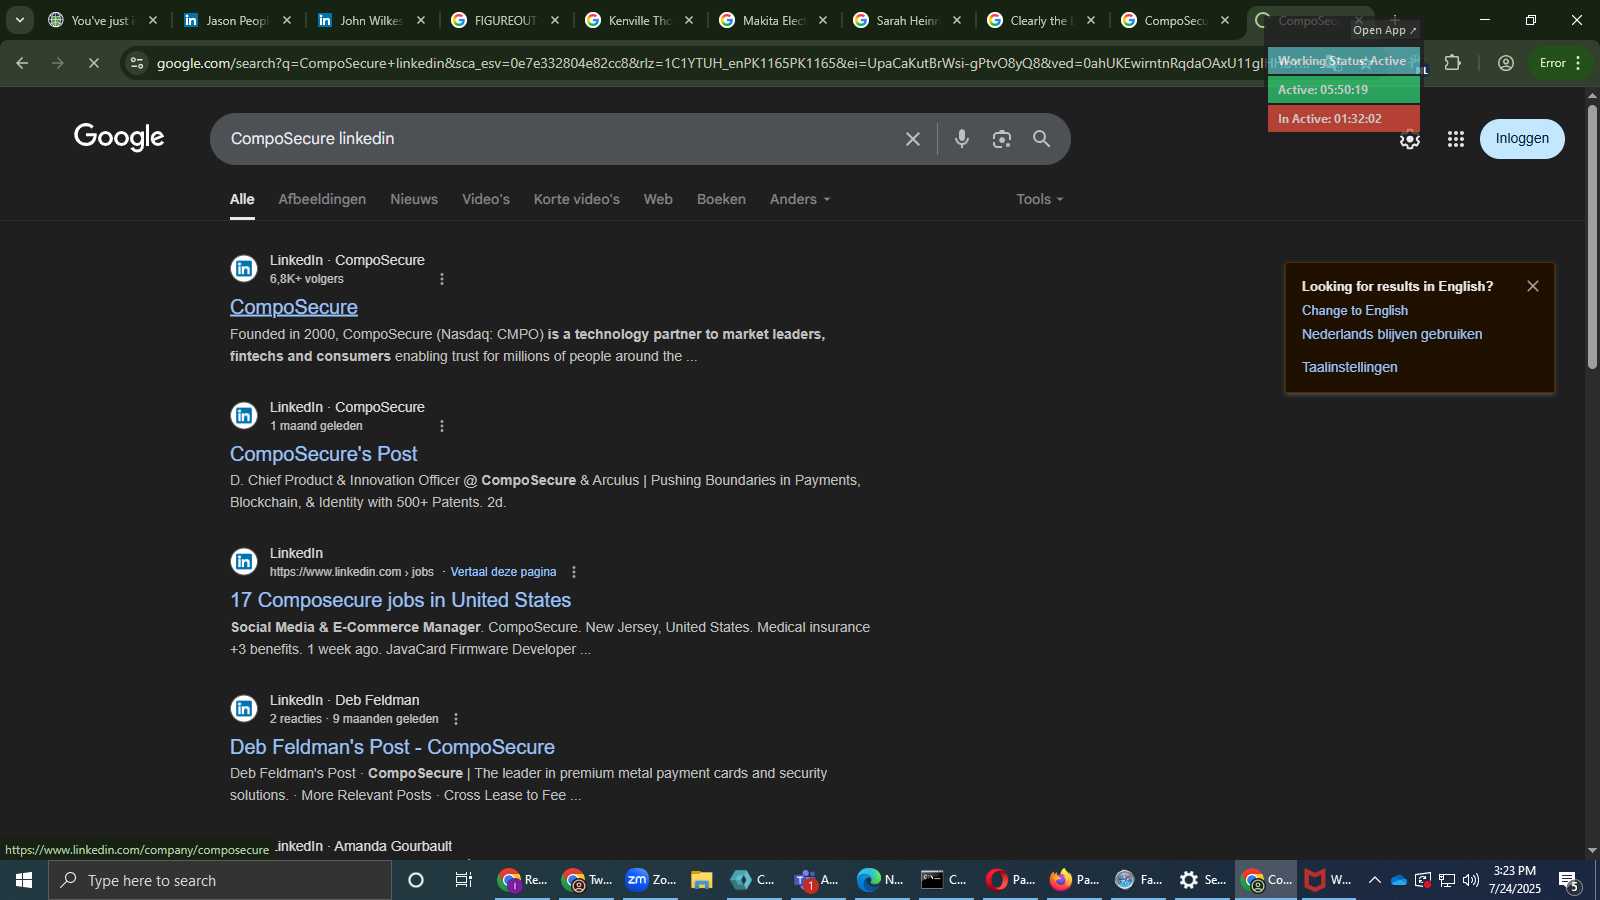Open the notification center icon

pyautogui.click(x=1570, y=880)
